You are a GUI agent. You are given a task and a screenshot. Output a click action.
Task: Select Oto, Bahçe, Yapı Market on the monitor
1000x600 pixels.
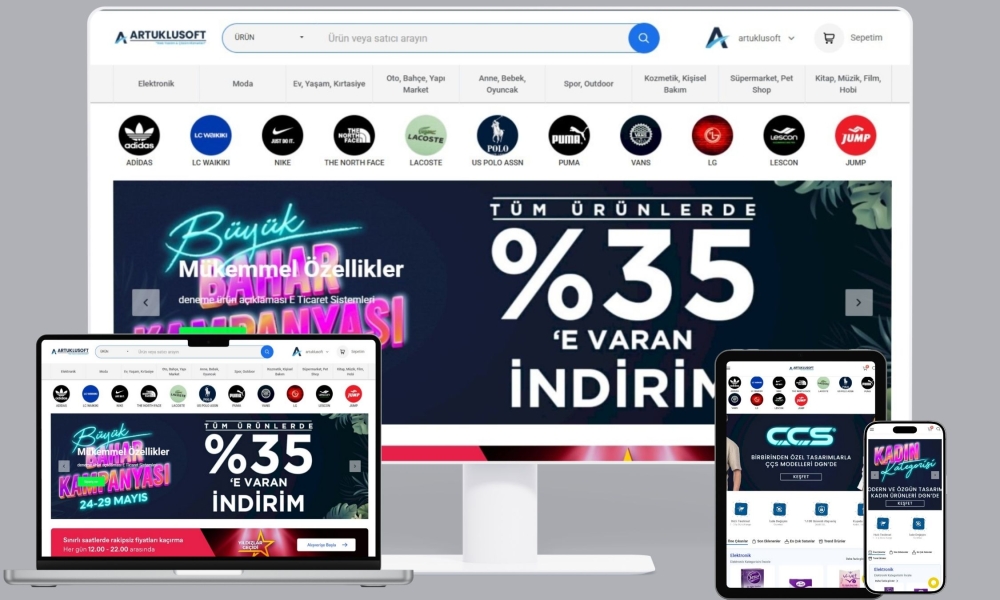coord(416,84)
